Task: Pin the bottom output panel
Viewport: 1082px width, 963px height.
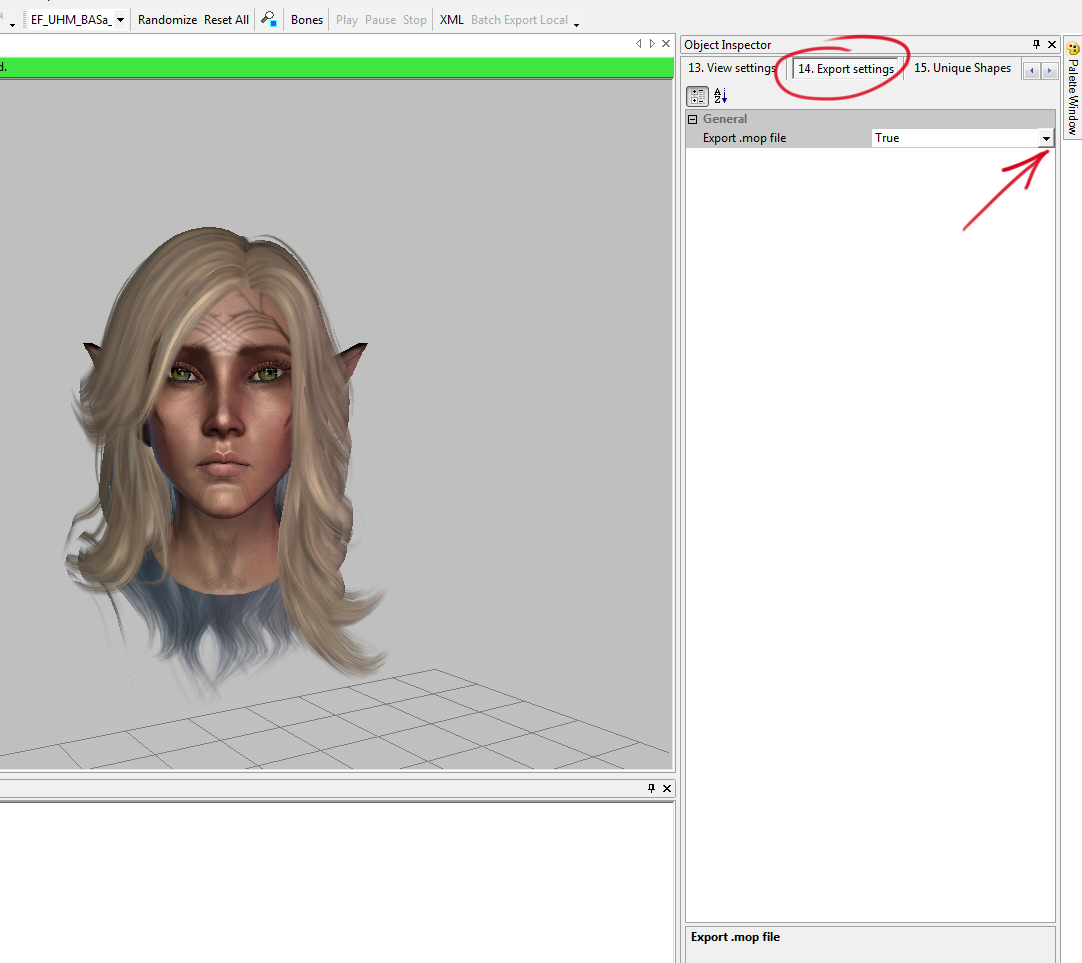Action: pyautogui.click(x=651, y=788)
